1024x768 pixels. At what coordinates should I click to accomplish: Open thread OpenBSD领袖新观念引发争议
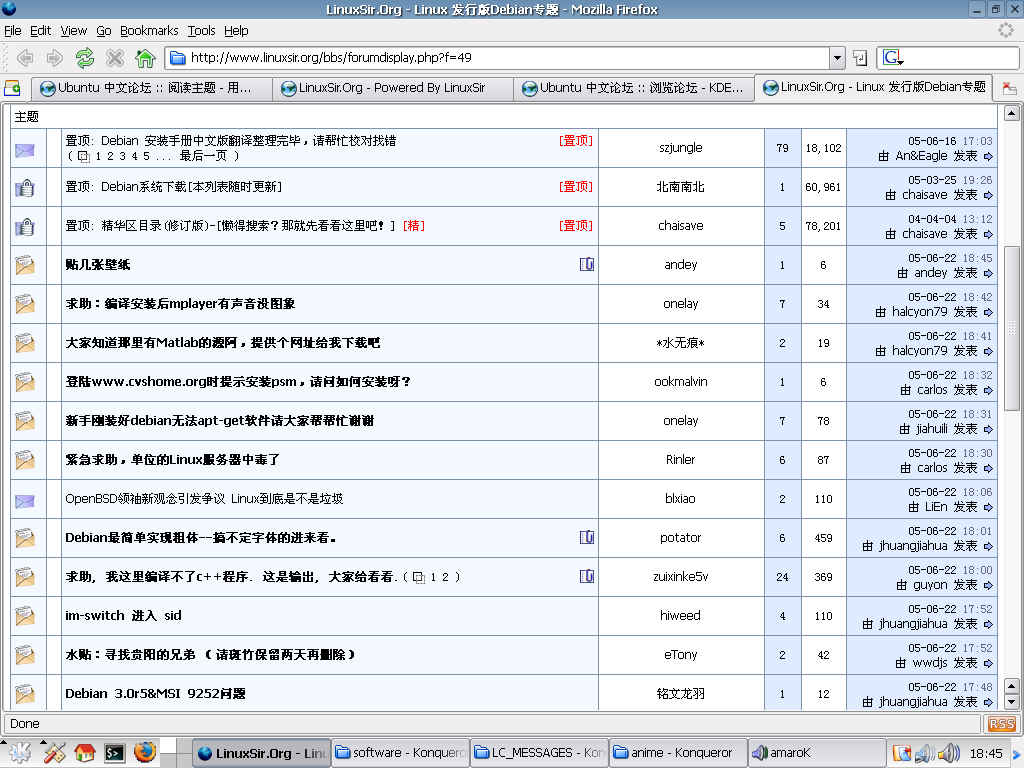click(204, 499)
